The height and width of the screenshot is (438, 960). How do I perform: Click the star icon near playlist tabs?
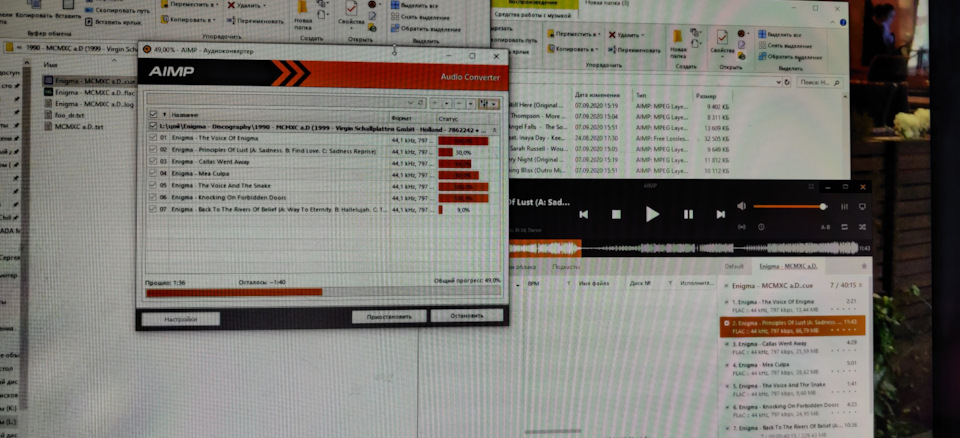tap(864, 266)
